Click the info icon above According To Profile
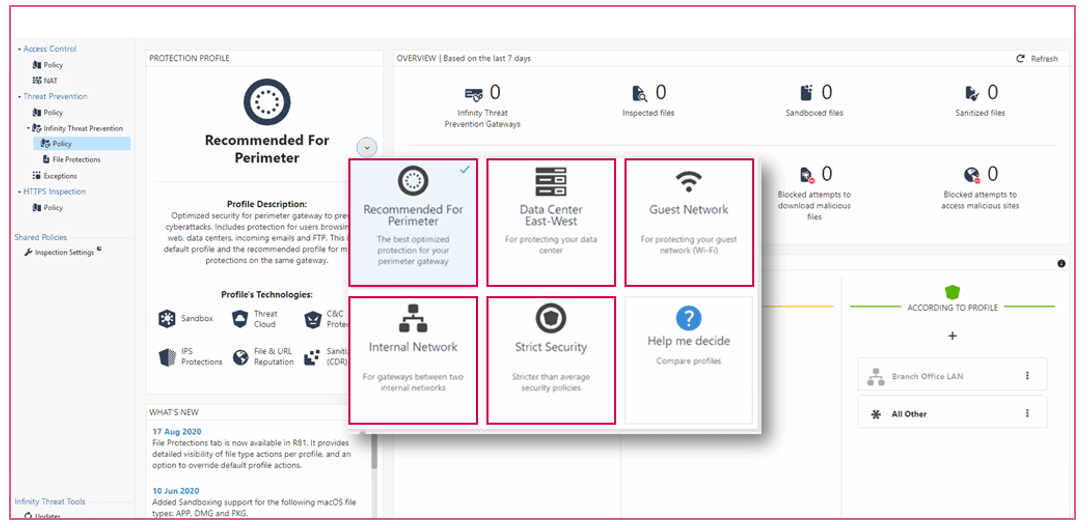Screen dimensions: 1088x528 [1061, 264]
